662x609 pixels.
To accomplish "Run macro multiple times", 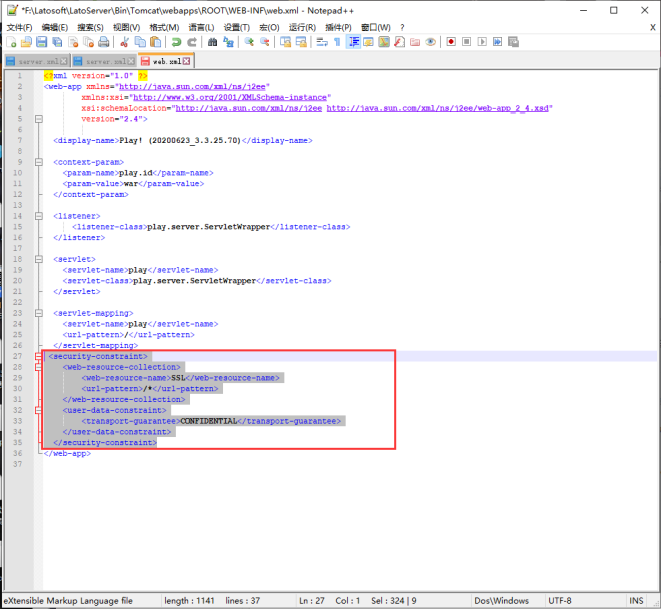I will (x=498, y=42).
